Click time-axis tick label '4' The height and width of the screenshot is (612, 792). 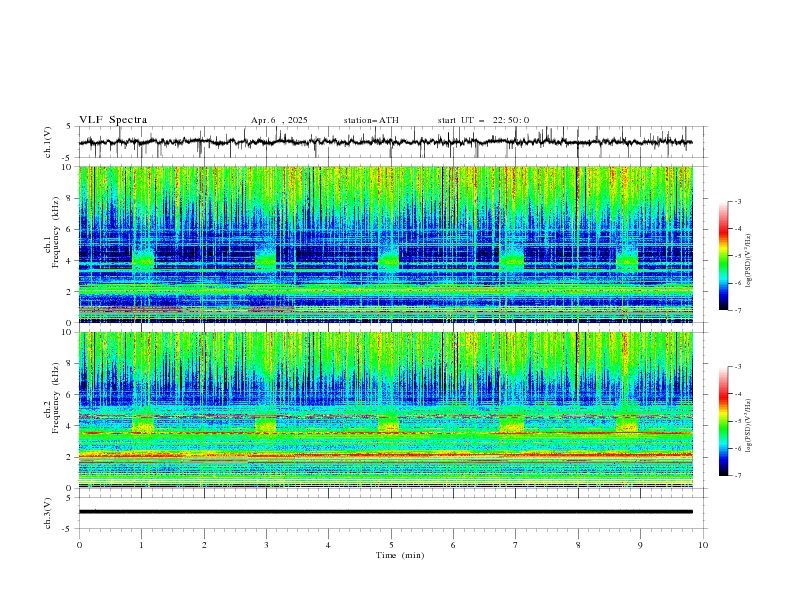[x=328, y=545]
